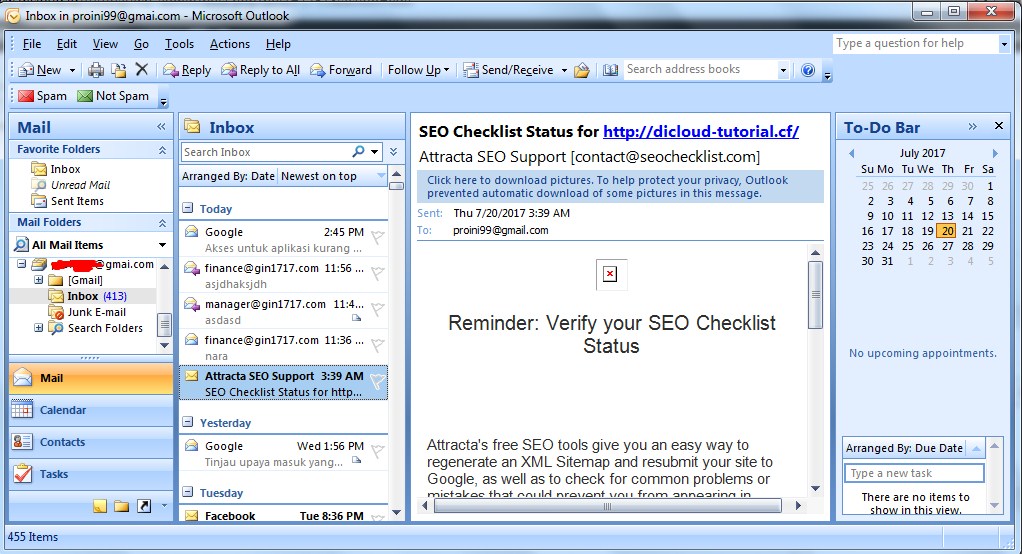Click the folder icon next to Send/Receive
Screen dimensions: 1022x554
click(x=582, y=70)
